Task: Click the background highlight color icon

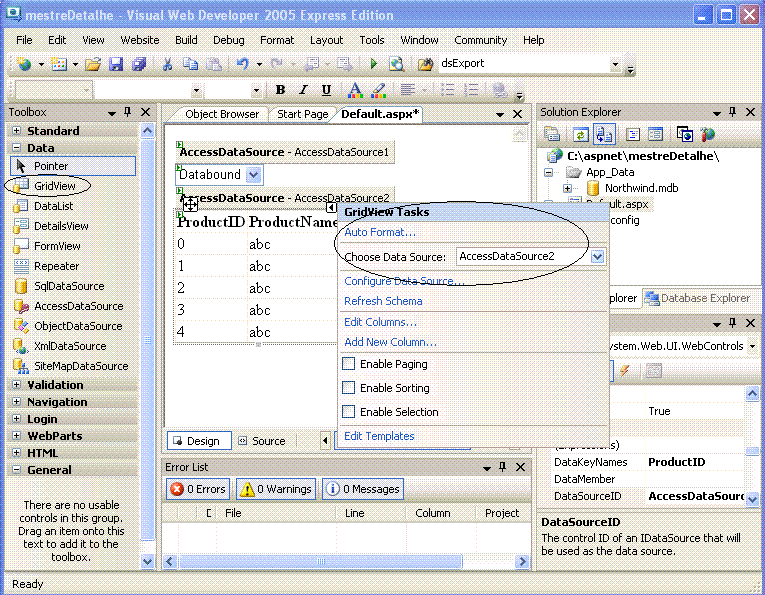Action: 379,90
